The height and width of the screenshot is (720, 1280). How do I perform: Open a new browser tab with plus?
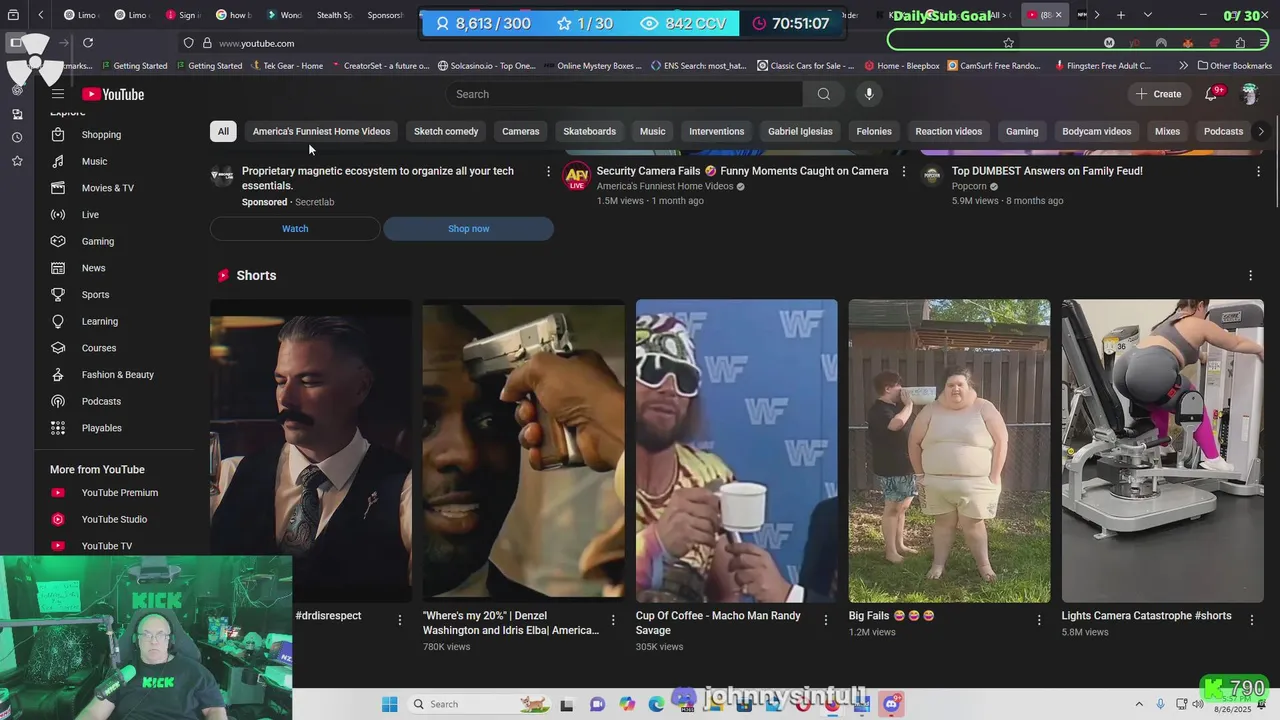click(1121, 15)
